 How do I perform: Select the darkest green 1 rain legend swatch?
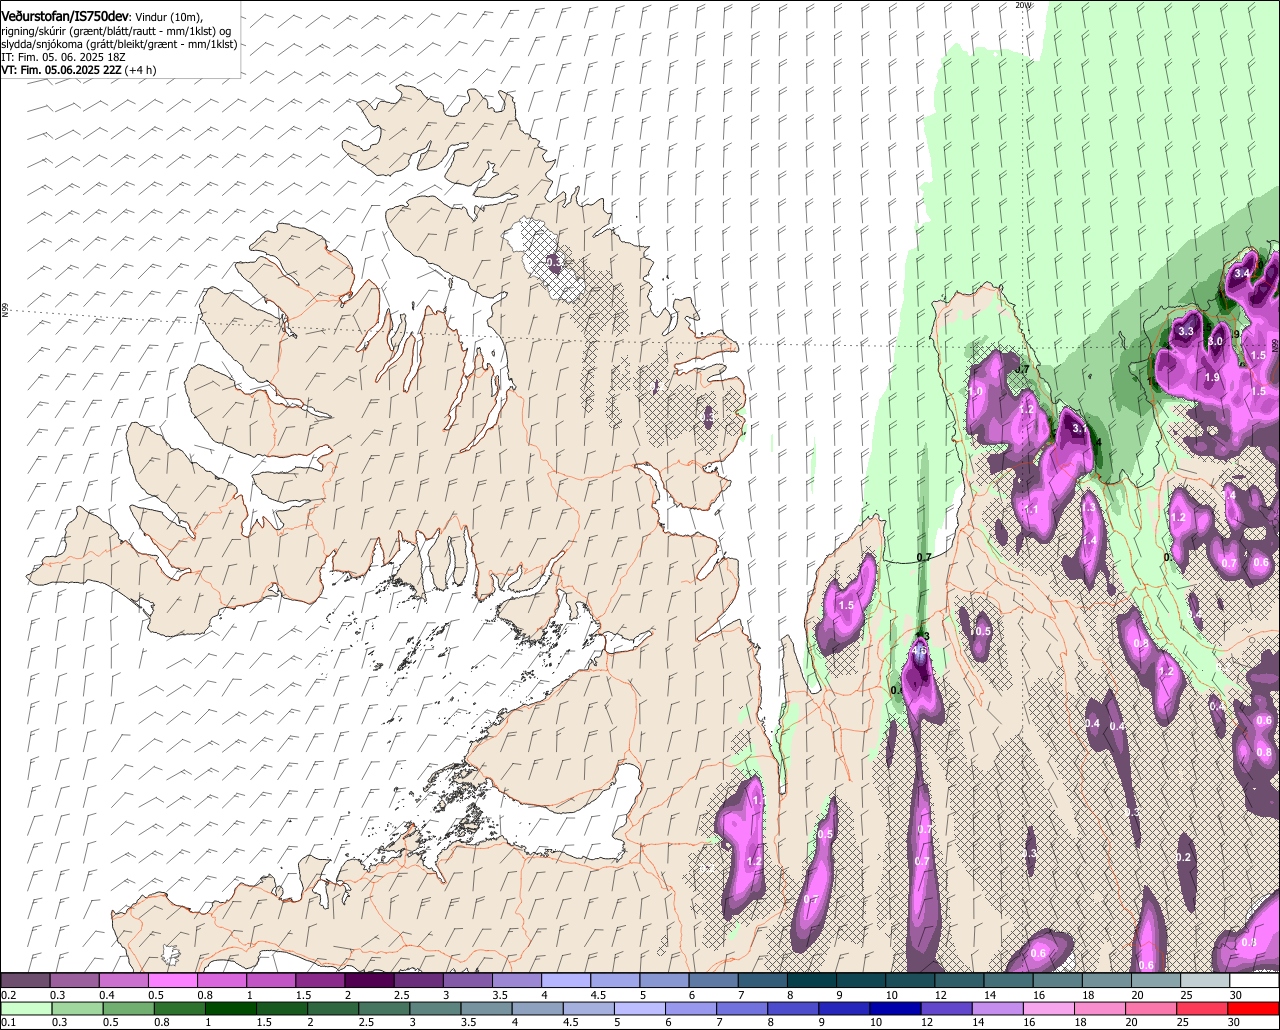[231, 1008]
